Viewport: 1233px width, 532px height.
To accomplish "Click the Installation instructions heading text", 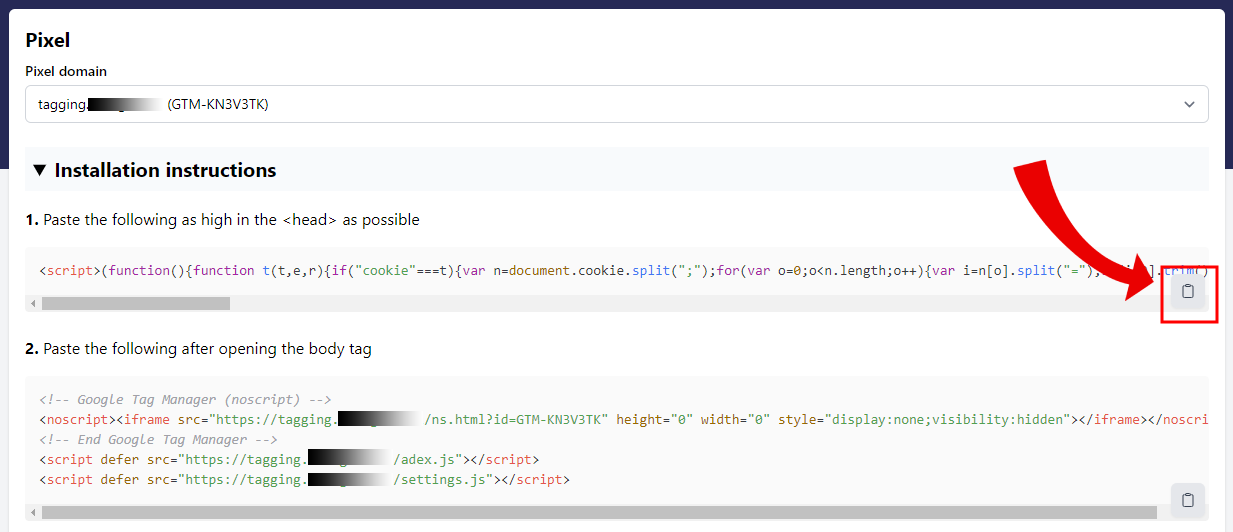I will [x=165, y=171].
